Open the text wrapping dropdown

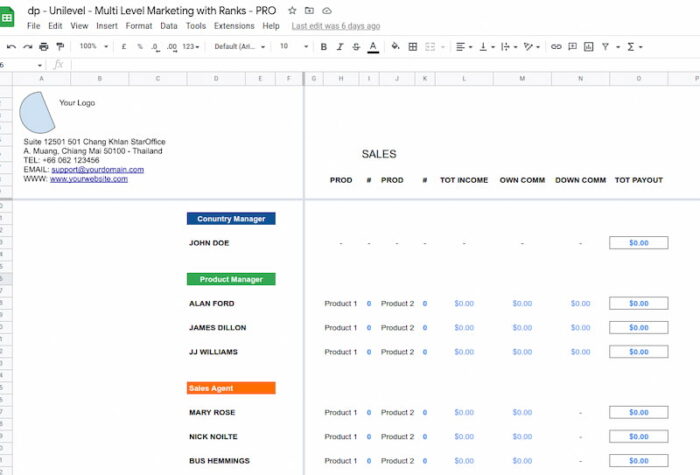(509, 46)
